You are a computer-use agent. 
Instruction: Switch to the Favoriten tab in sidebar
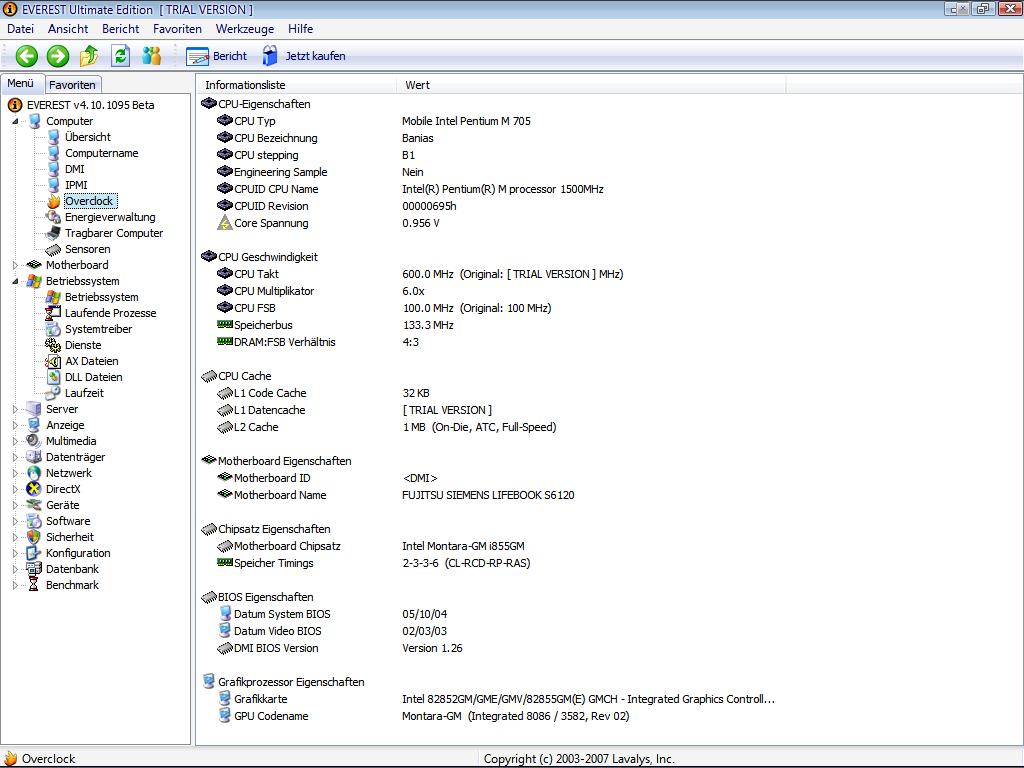[72, 85]
